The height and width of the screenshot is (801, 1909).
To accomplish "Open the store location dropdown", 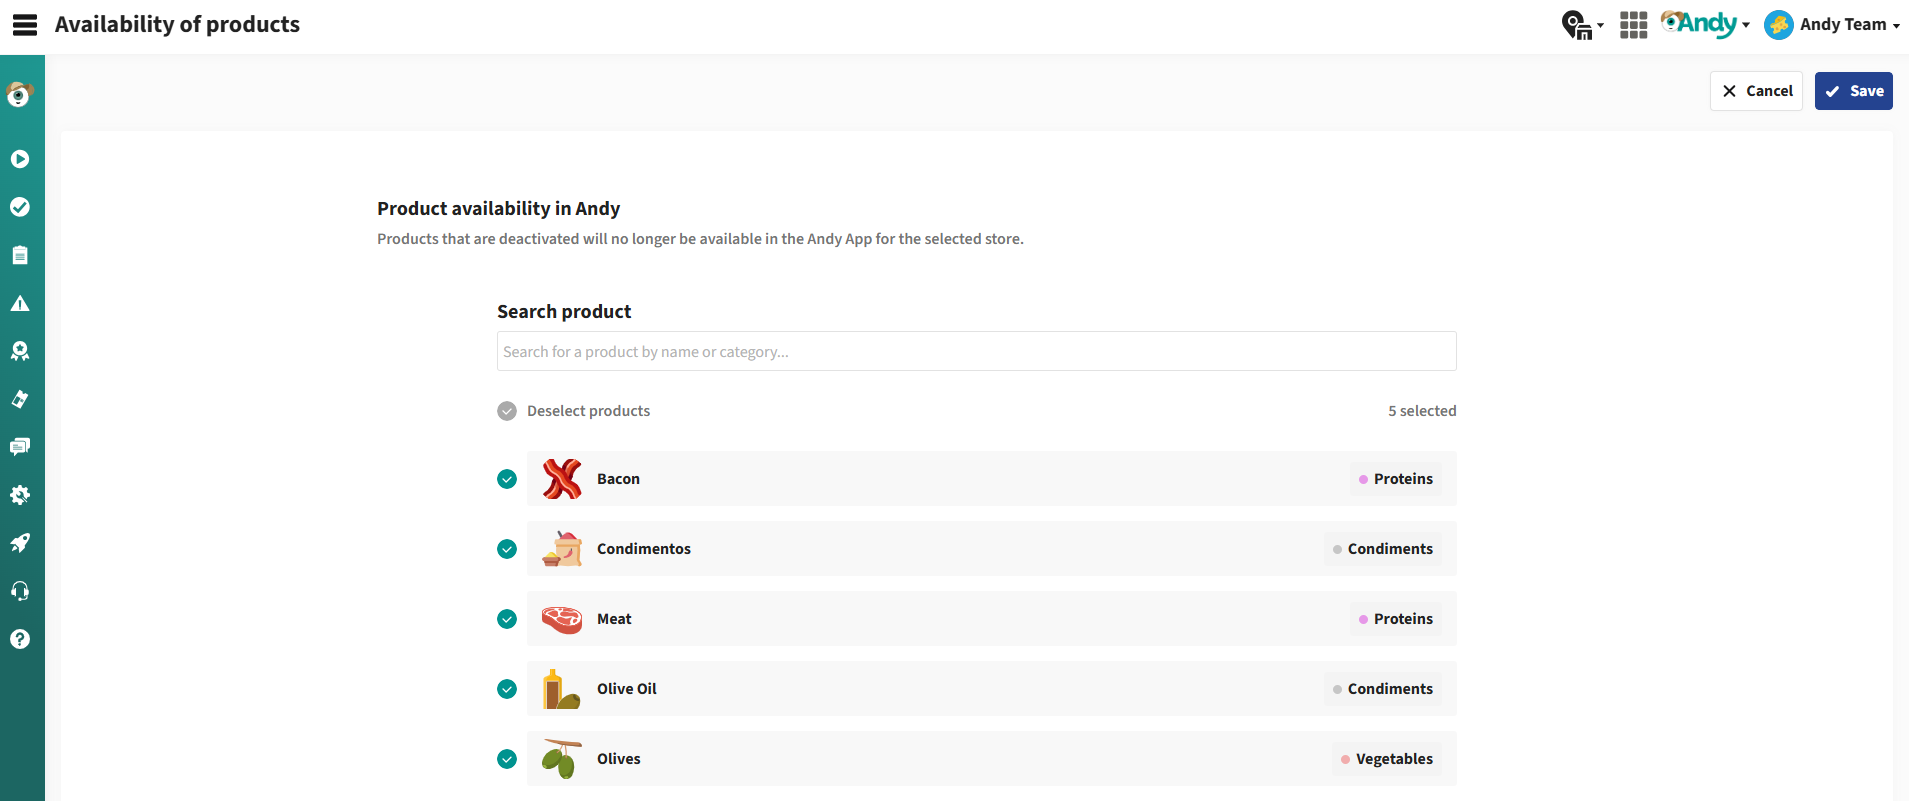I will [x=1582, y=25].
